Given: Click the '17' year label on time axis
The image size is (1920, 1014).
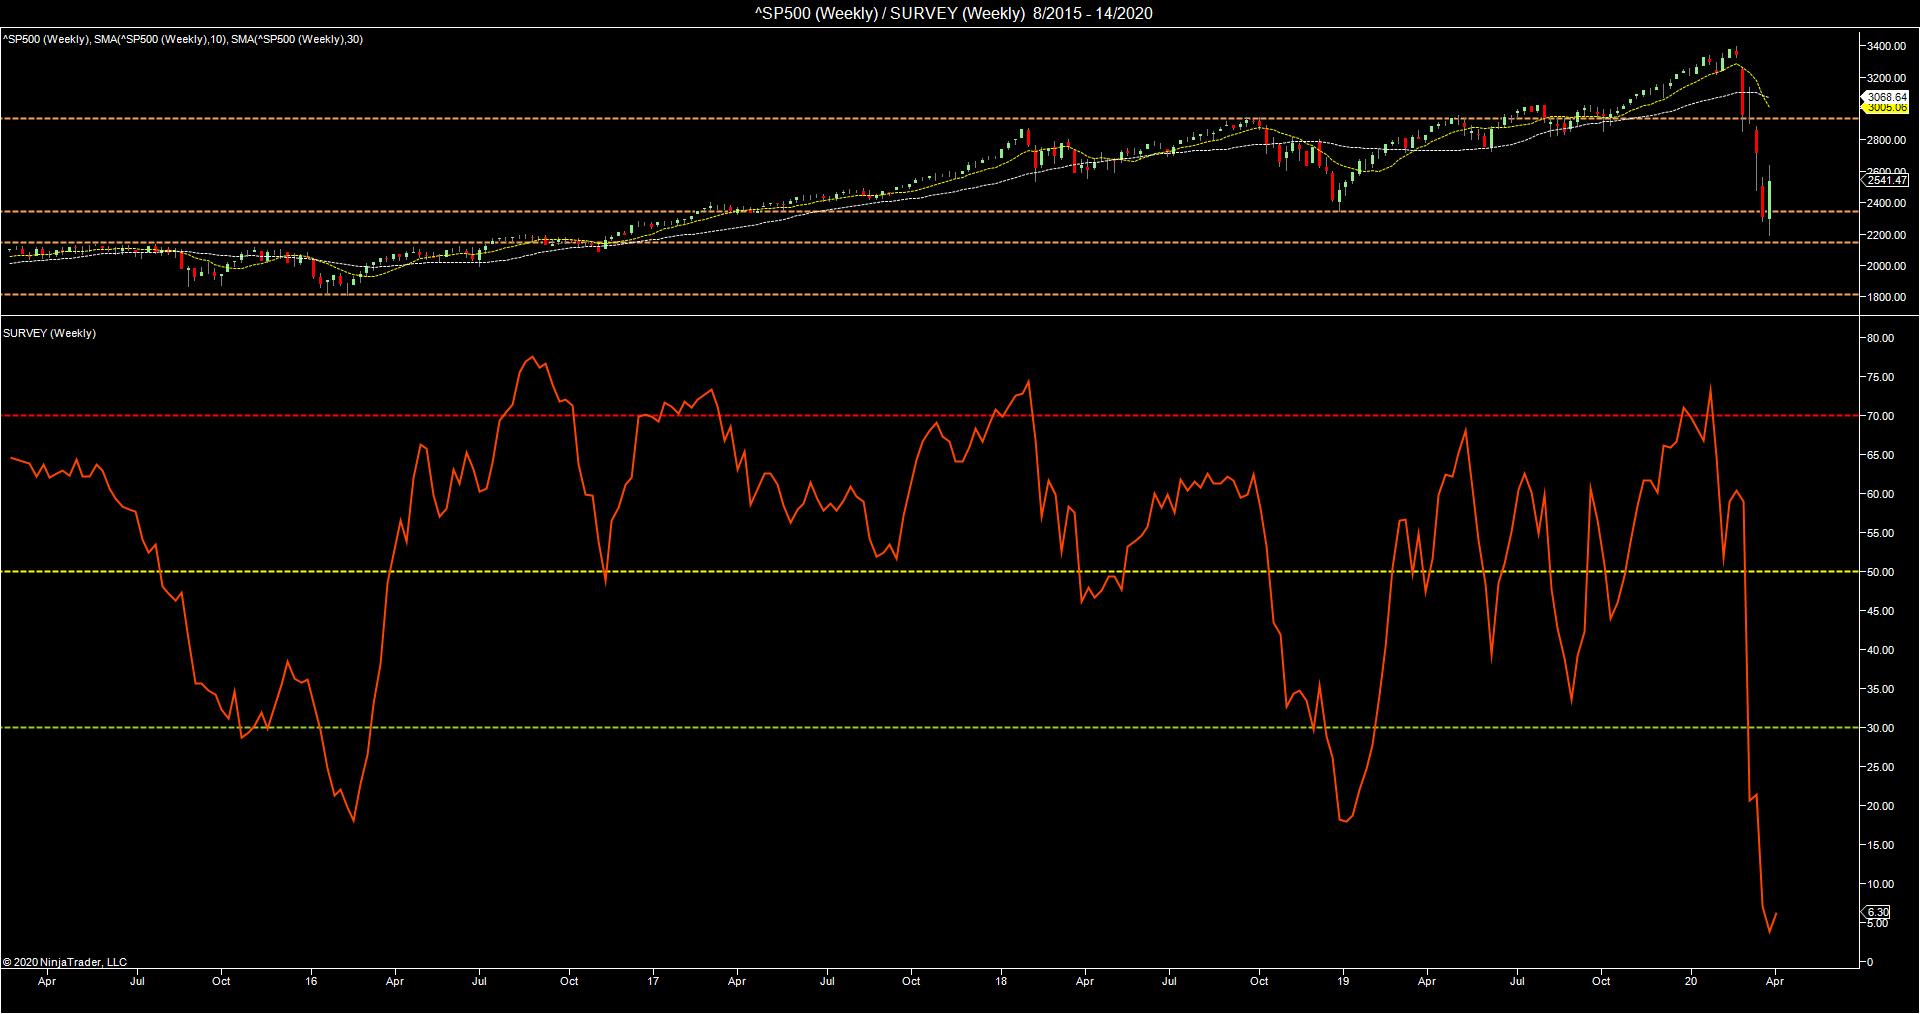Looking at the screenshot, I should coord(653,981).
